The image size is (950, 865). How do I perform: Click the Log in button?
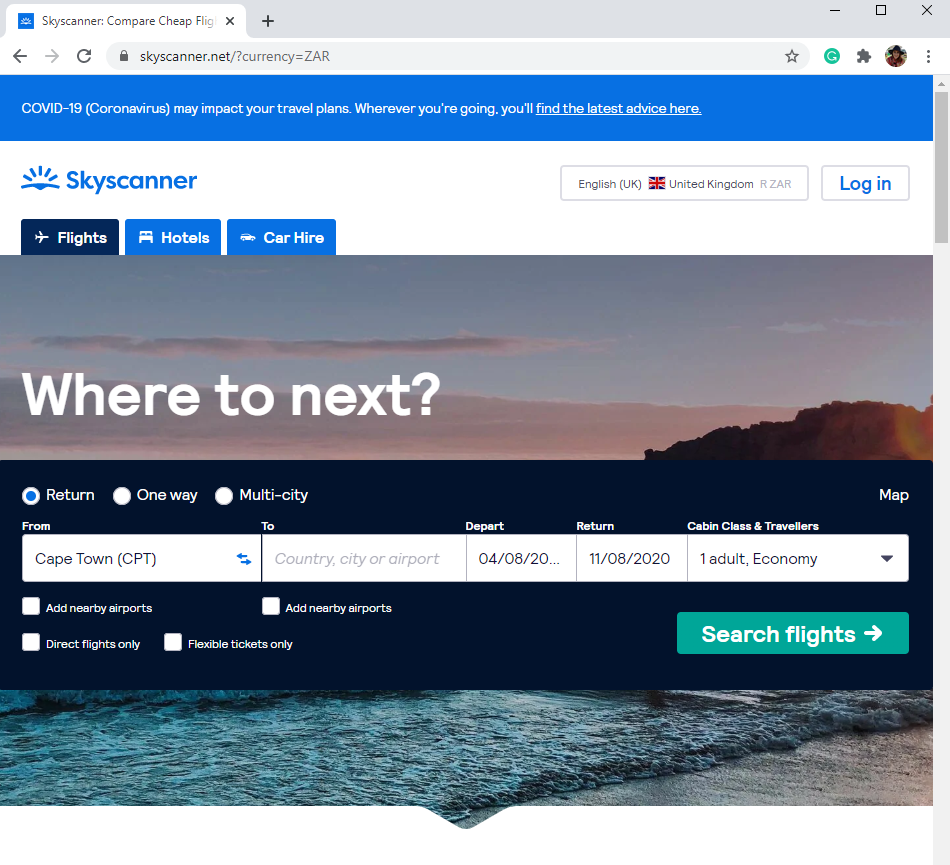[x=865, y=183]
